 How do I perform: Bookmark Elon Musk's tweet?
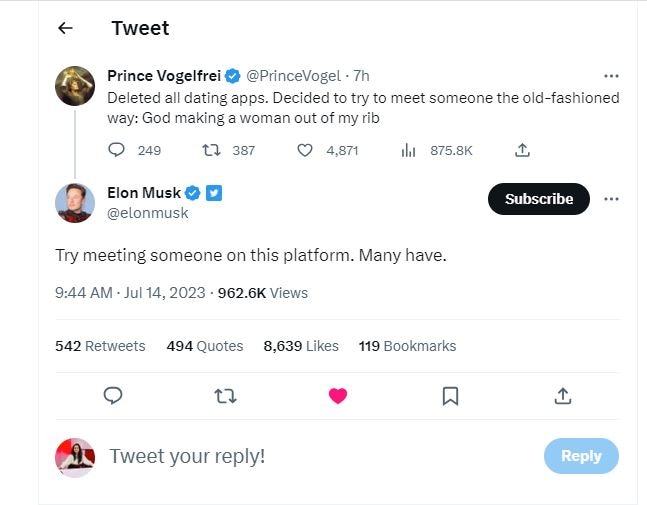[450, 396]
